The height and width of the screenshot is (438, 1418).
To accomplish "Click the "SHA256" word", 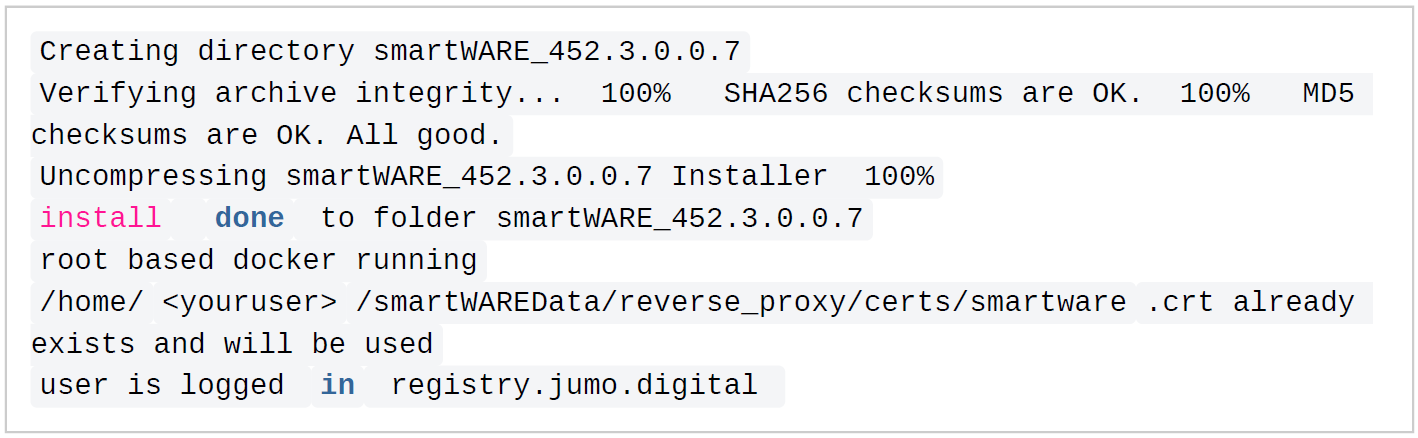I will coord(776,93).
